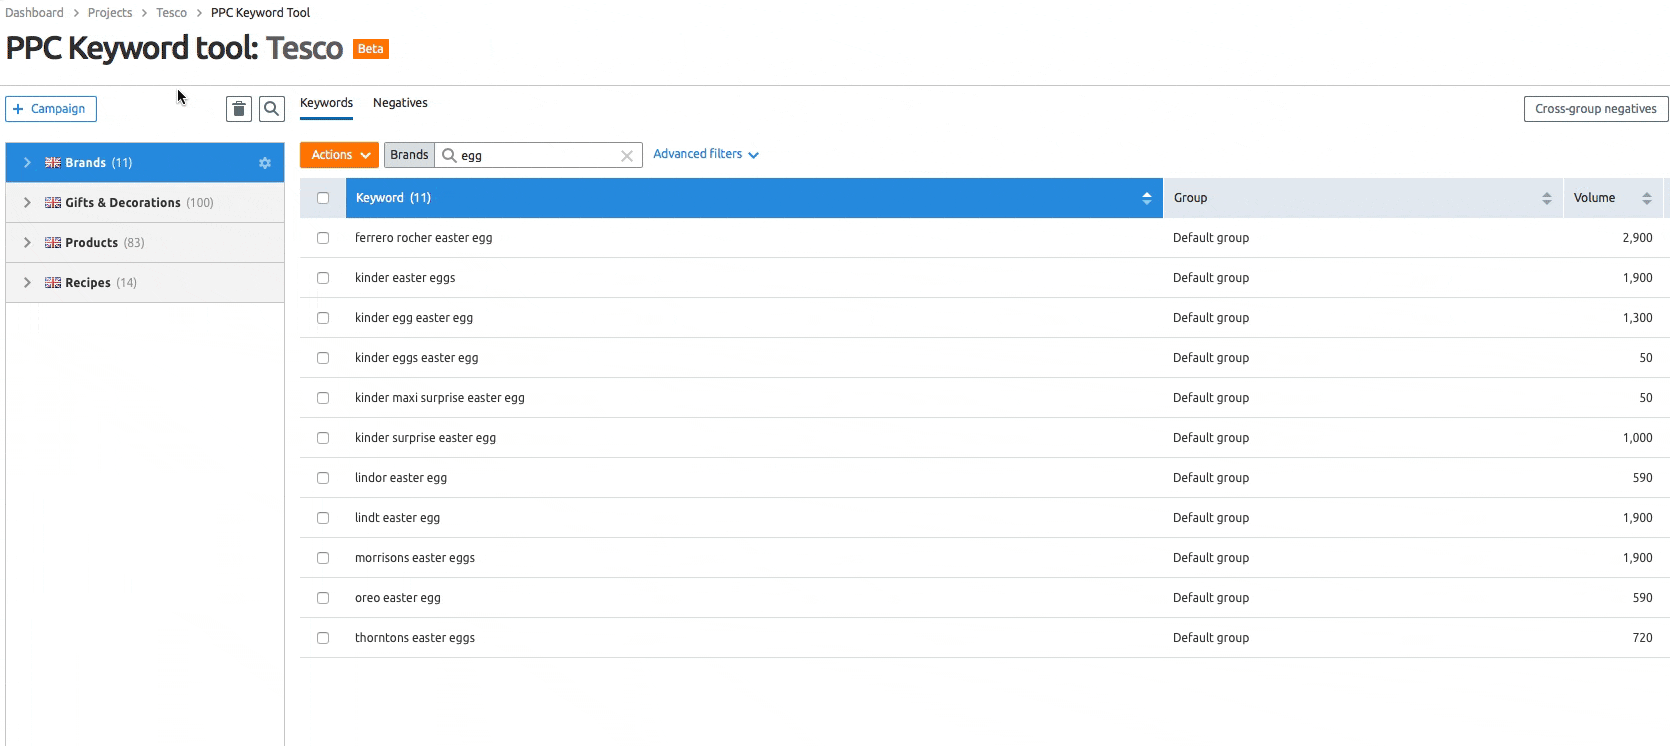Click volume value 2,900
The image size is (1670, 746).
point(1637,238)
